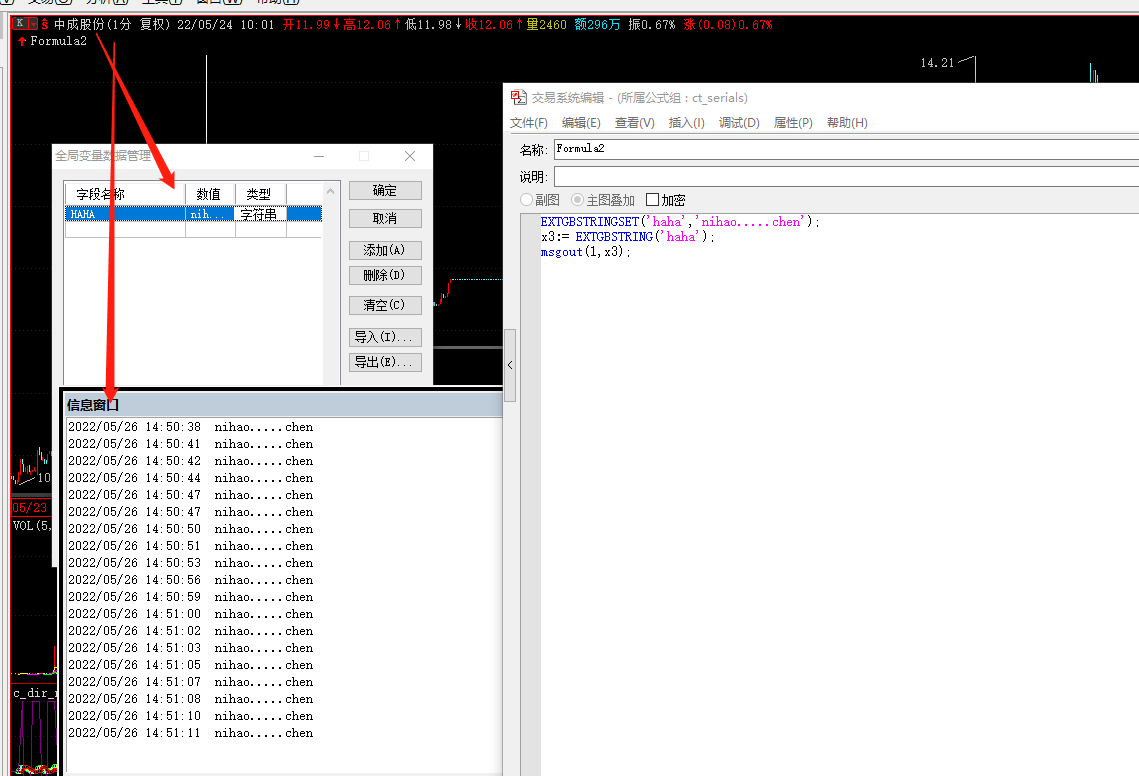Click the 14.21 price label on chart
The image size is (1139, 776).
pyautogui.click(x=937, y=63)
